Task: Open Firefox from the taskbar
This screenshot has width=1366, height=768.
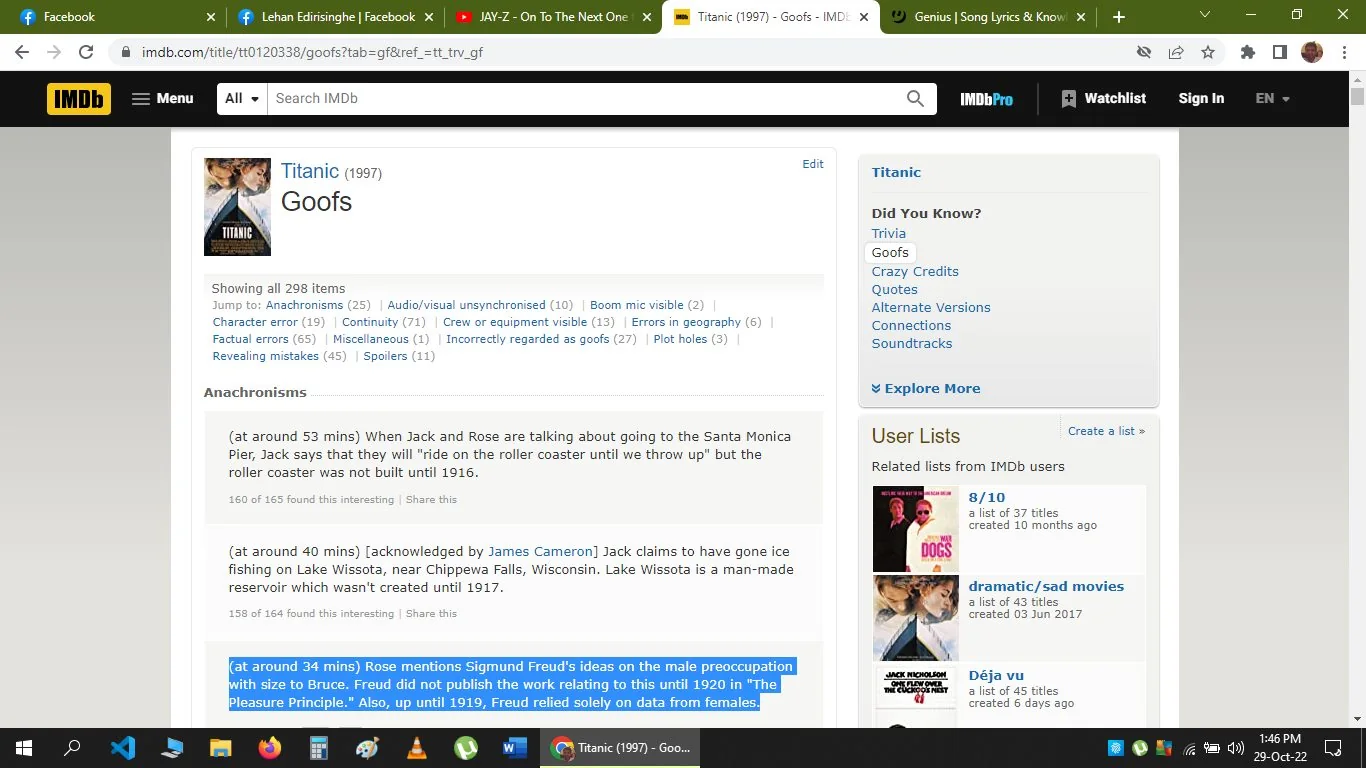Action: pyautogui.click(x=270, y=748)
